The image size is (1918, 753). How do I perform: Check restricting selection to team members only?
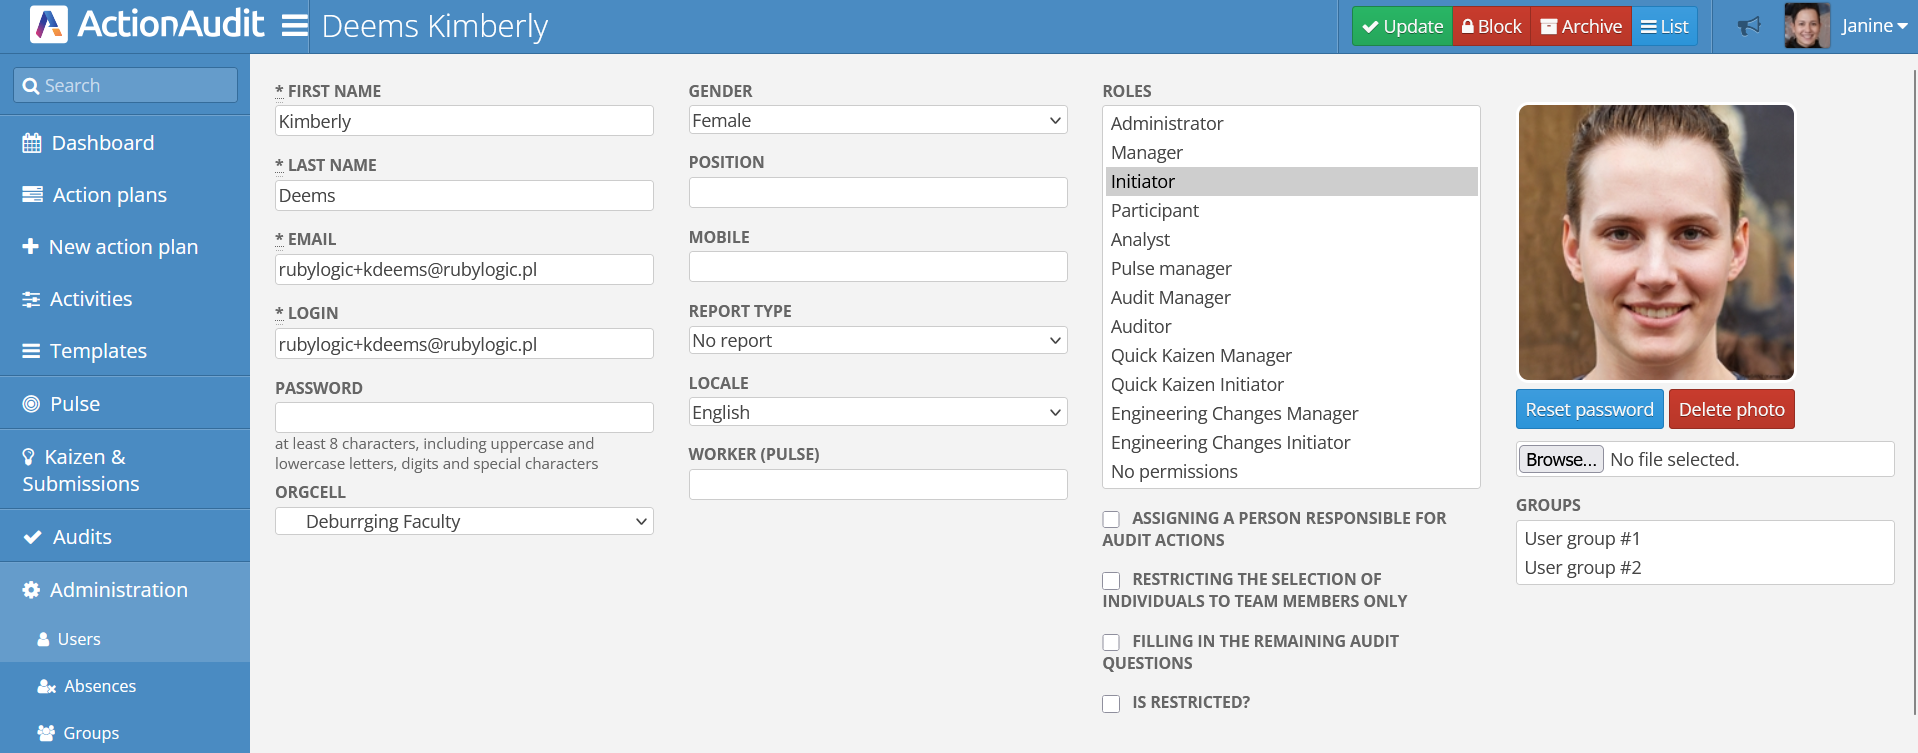pos(1111,581)
